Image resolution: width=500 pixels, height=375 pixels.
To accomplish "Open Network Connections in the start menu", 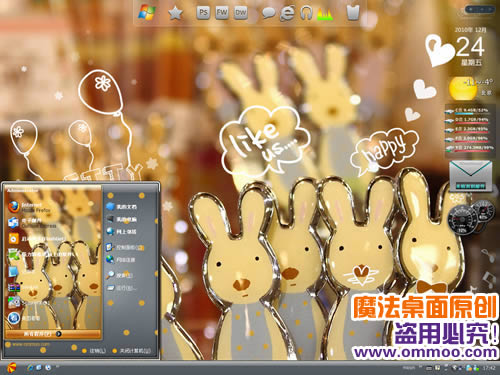I will [121, 260].
